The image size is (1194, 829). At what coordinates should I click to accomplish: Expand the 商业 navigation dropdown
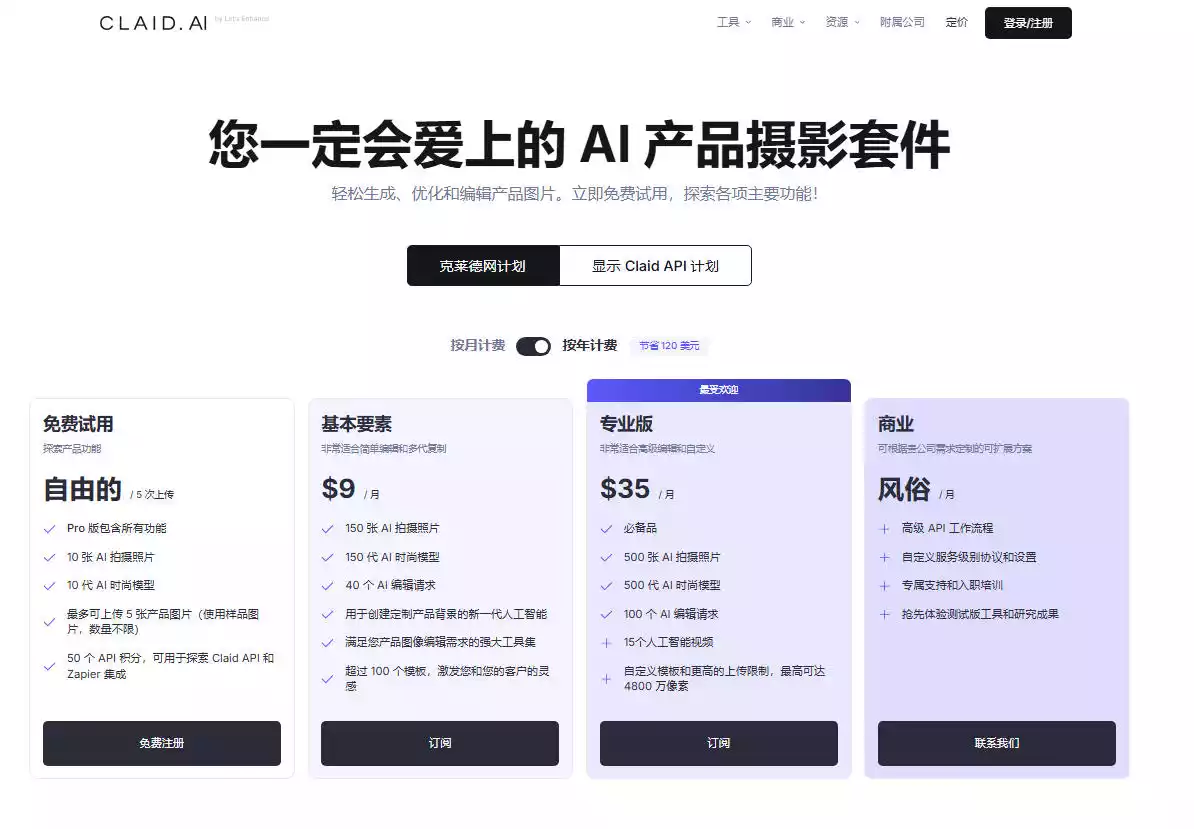788,22
